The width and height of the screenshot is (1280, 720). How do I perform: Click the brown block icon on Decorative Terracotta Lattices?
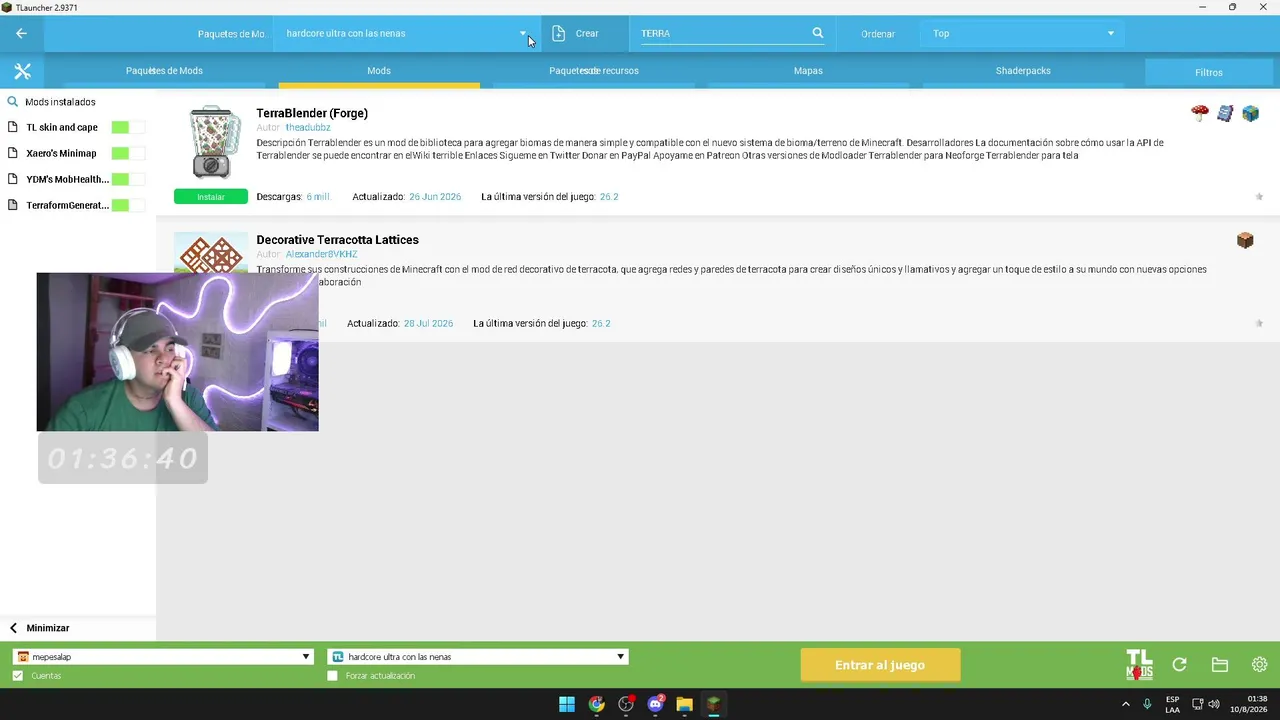[x=1245, y=240]
